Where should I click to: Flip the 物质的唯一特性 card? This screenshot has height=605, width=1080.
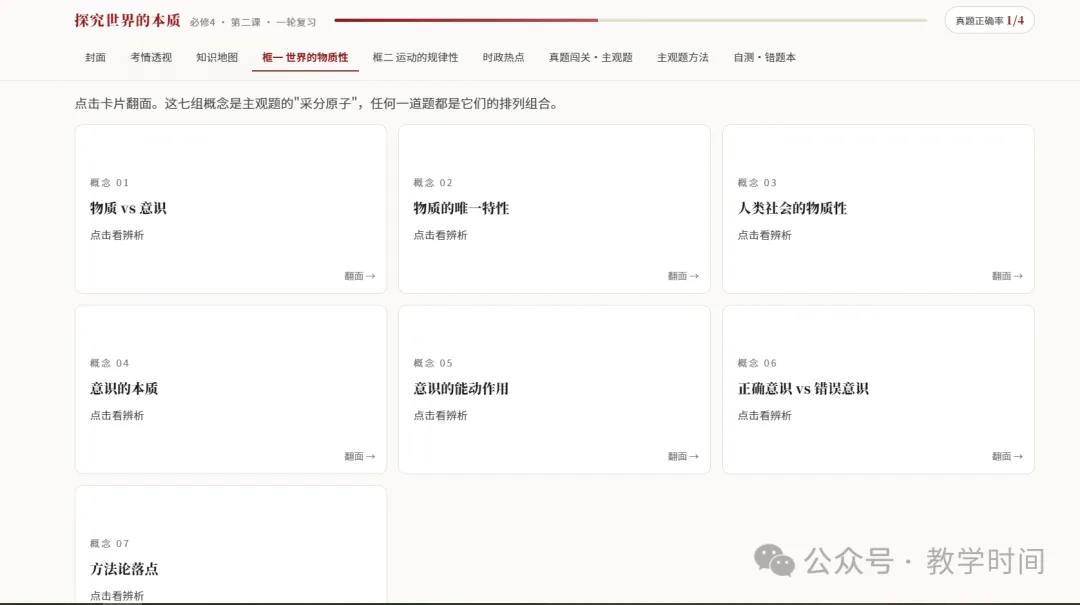(554, 209)
